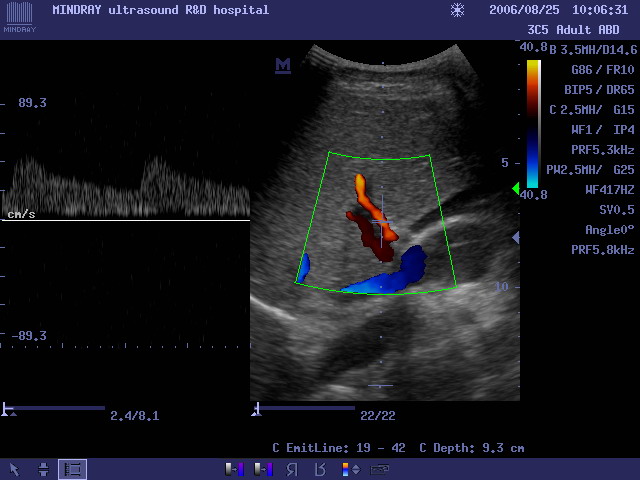Click the 'SV0.5' sample volume value
Screen dimensions: 640x480
coord(617,210)
